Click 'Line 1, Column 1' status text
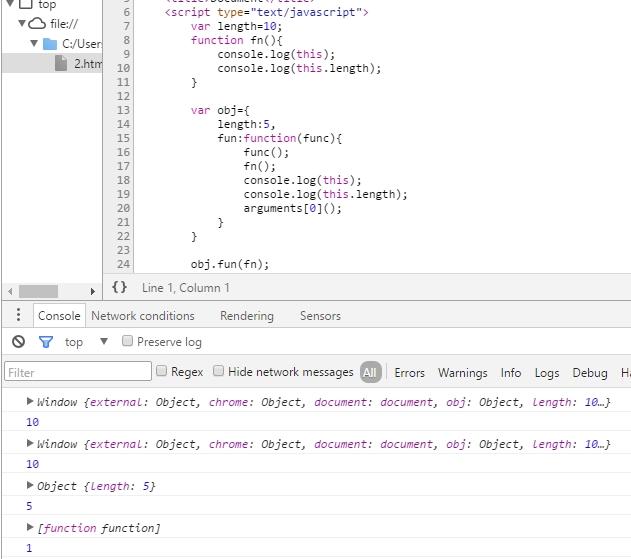The image size is (631, 559). (186, 288)
